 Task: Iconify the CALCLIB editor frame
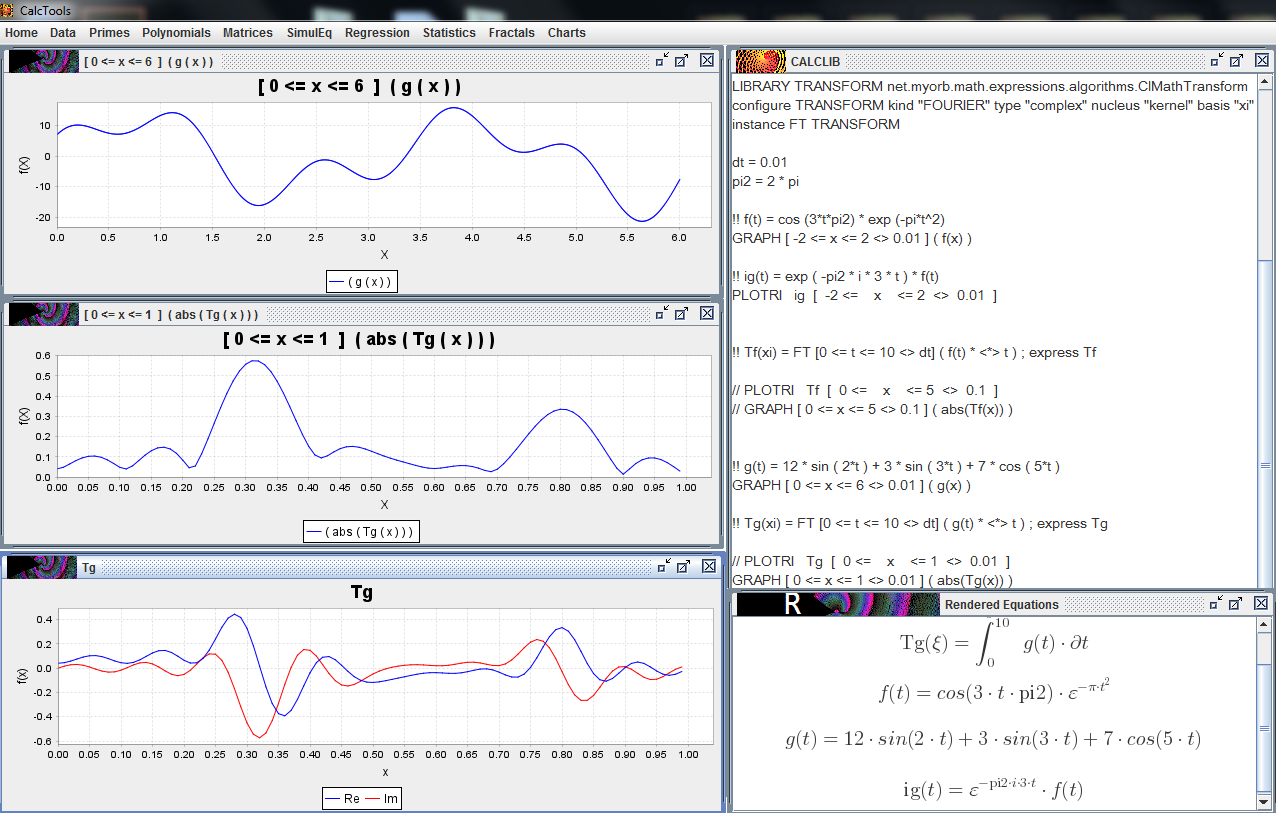click(1216, 61)
